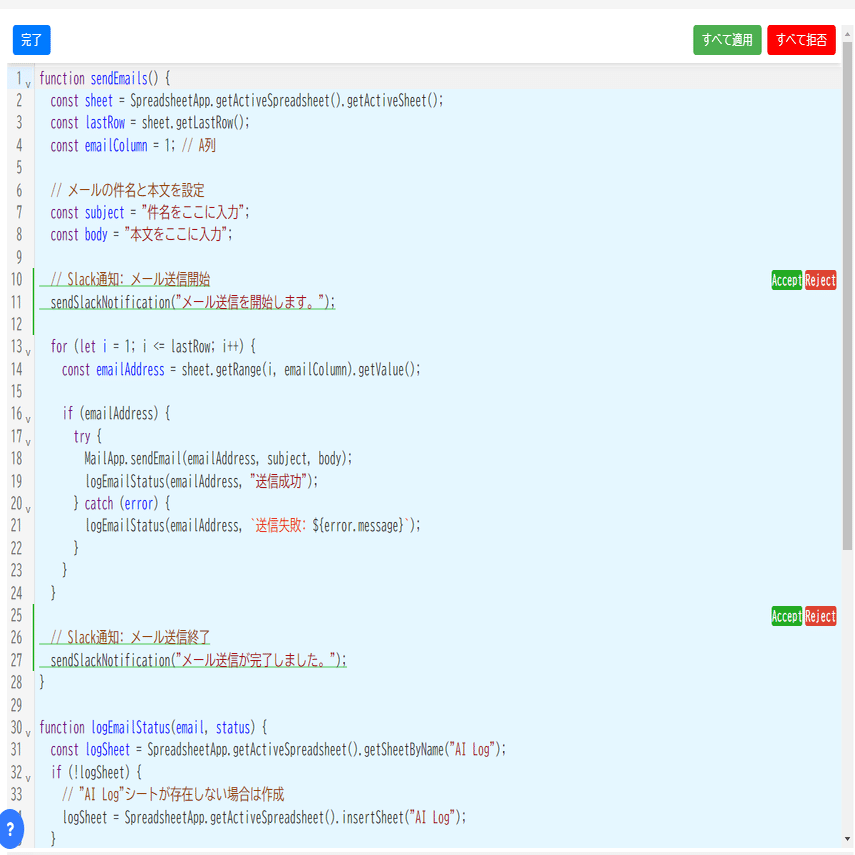Click line number 28 in the gutter
The height and width of the screenshot is (855, 855).
click(x=16, y=683)
